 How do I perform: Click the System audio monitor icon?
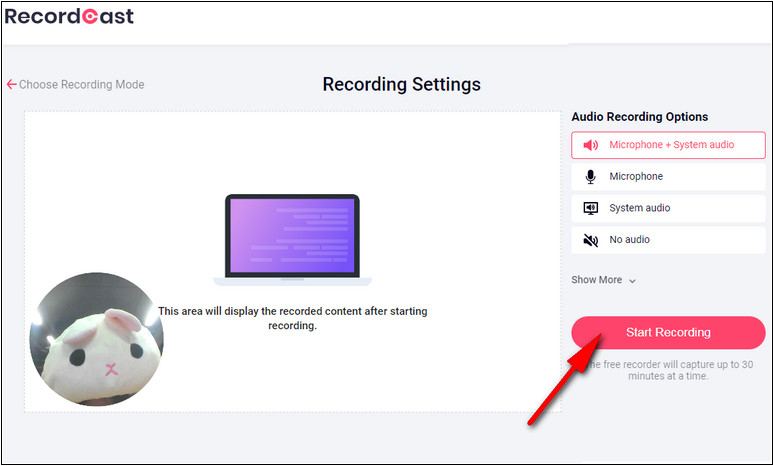click(x=590, y=208)
